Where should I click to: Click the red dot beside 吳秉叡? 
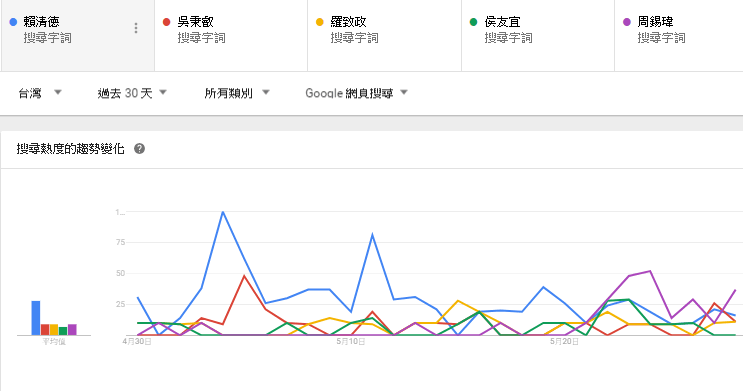(166, 22)
